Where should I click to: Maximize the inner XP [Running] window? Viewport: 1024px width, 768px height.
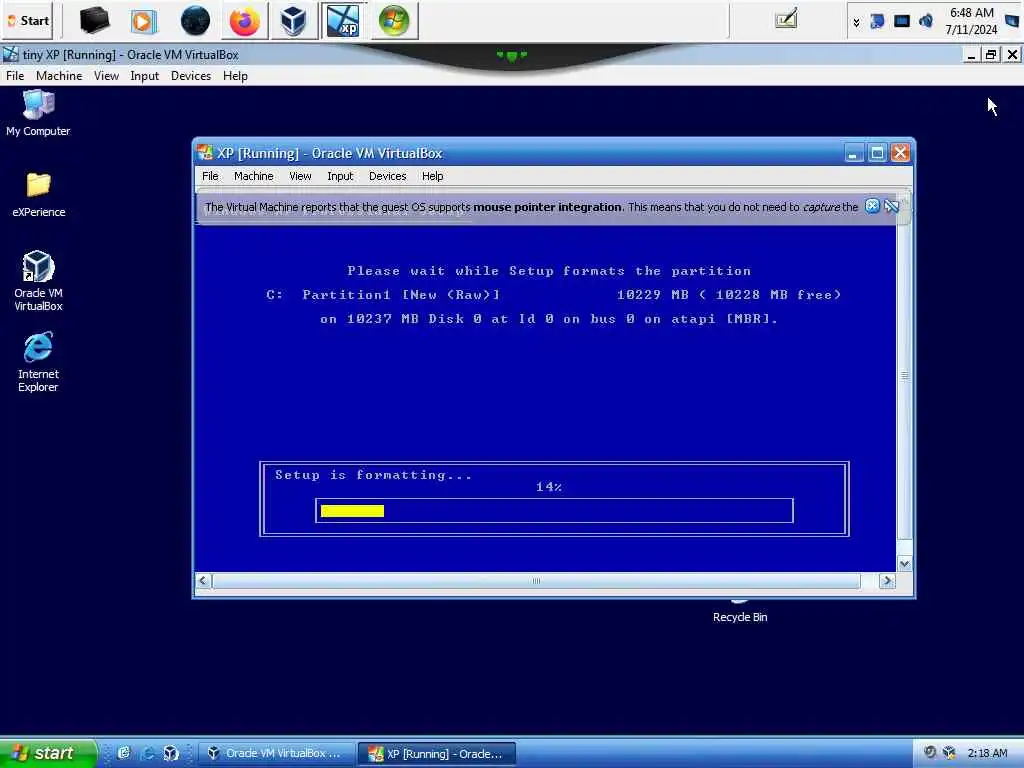[877, 153]
